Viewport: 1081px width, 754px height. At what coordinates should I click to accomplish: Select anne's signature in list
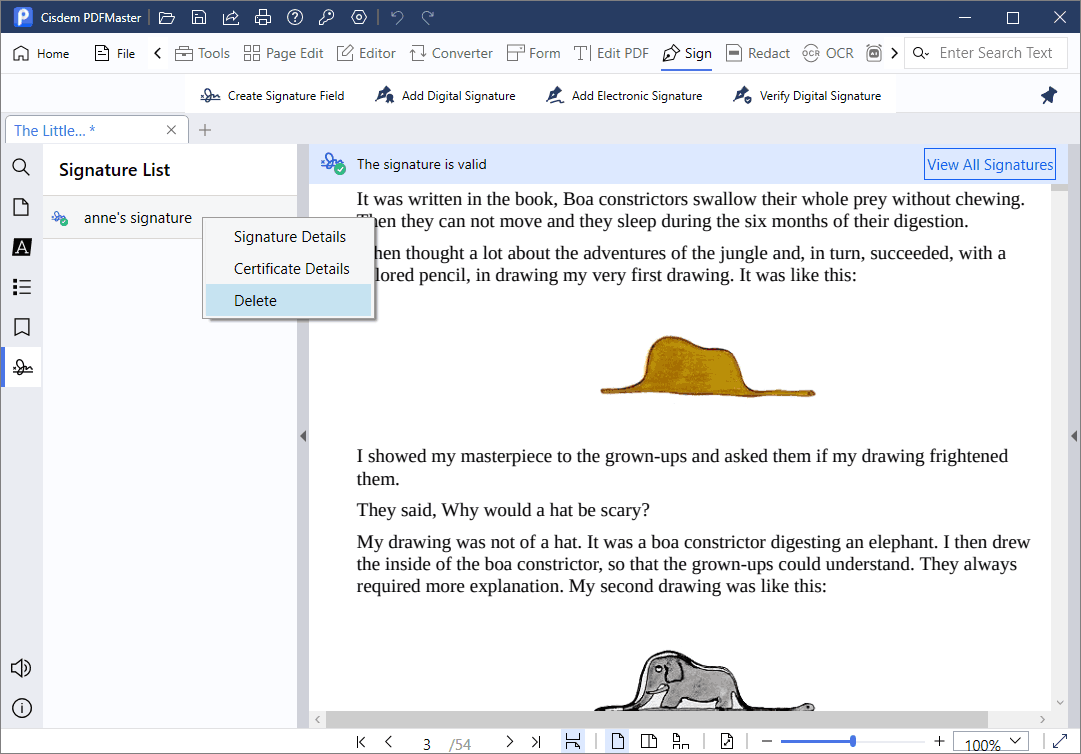pyautogui.click(x=170, y=218)
